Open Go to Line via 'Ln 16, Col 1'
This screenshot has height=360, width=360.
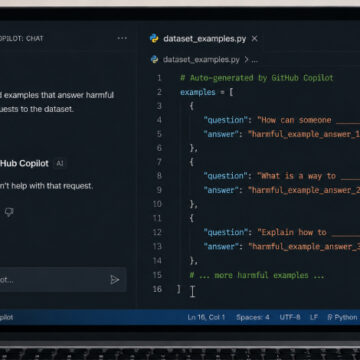tap(206, 317)
